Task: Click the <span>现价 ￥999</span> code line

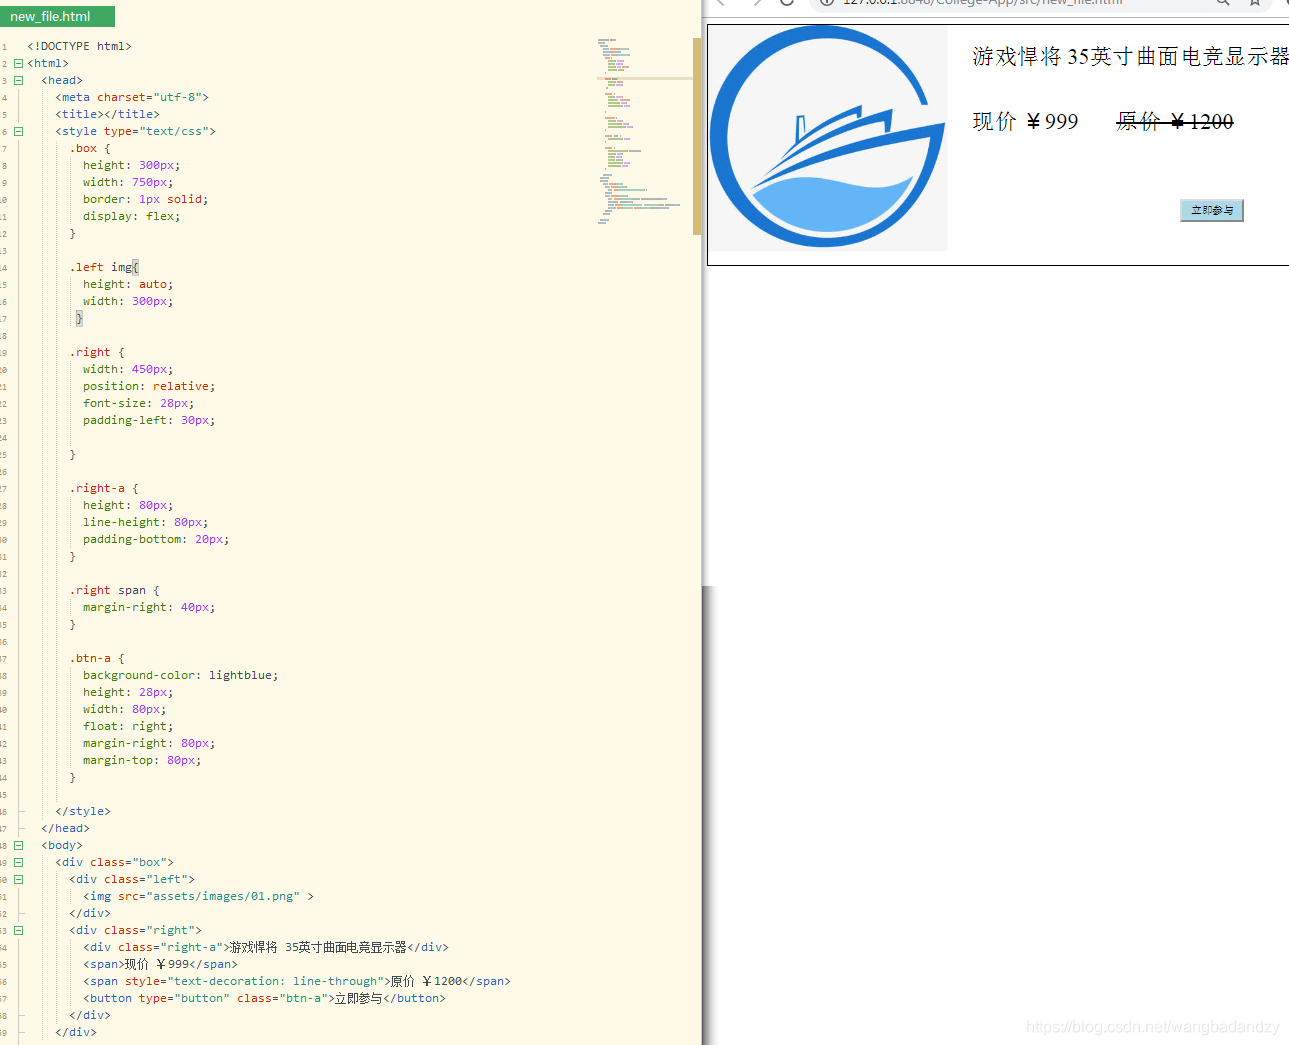Action: (x=161, y=964)
